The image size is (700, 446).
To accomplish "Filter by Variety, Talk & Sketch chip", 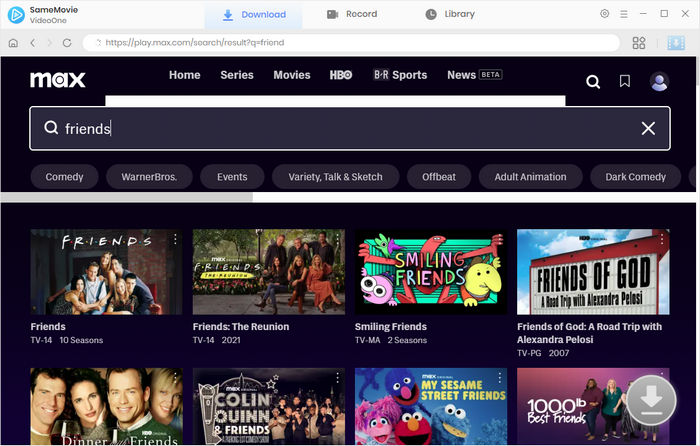I will pyautogui.click(x=335, y=177).
